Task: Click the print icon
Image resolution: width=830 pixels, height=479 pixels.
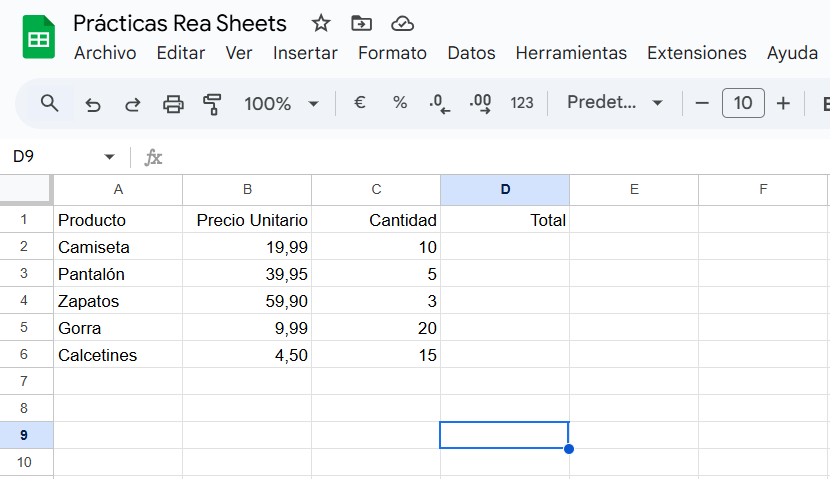Action: pos(173,103)
